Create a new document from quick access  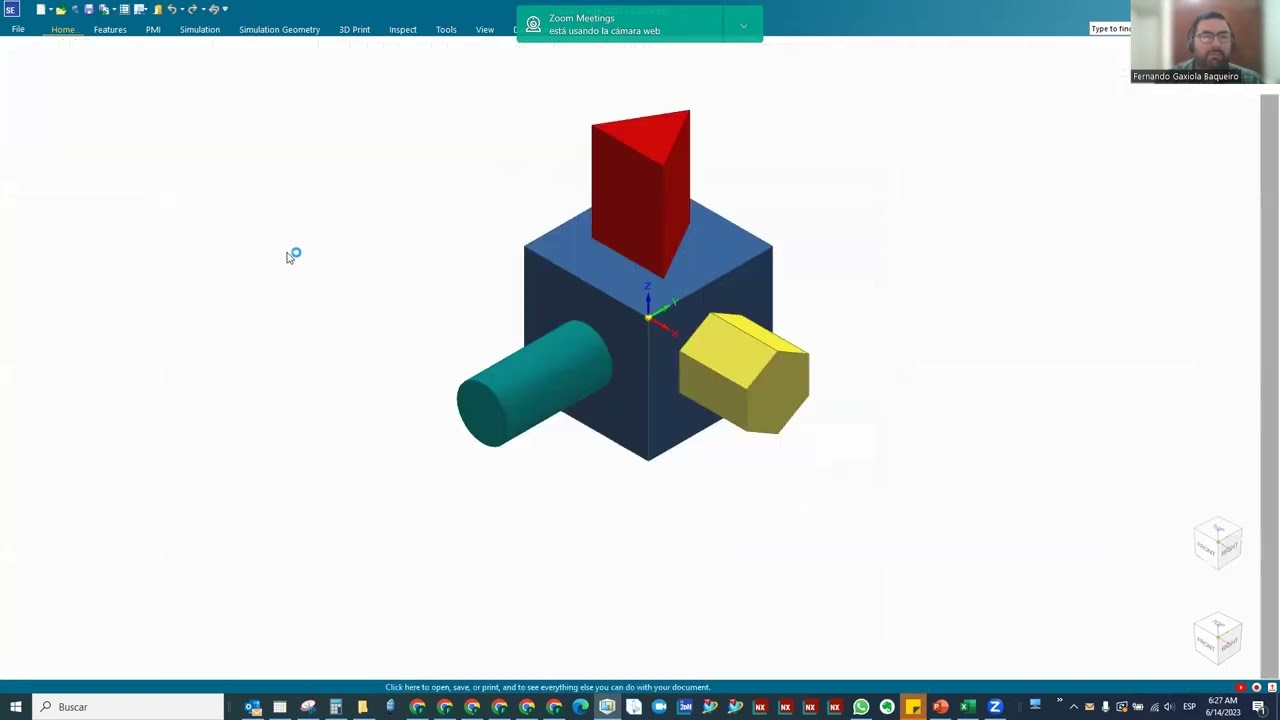[41, 10]
